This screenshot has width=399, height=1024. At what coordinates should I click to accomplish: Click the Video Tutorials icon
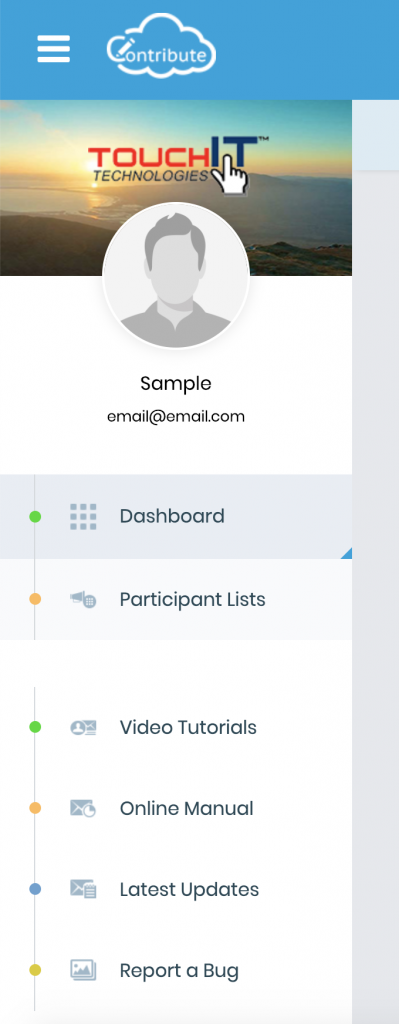pyautogui.click(x=83, y=728)
